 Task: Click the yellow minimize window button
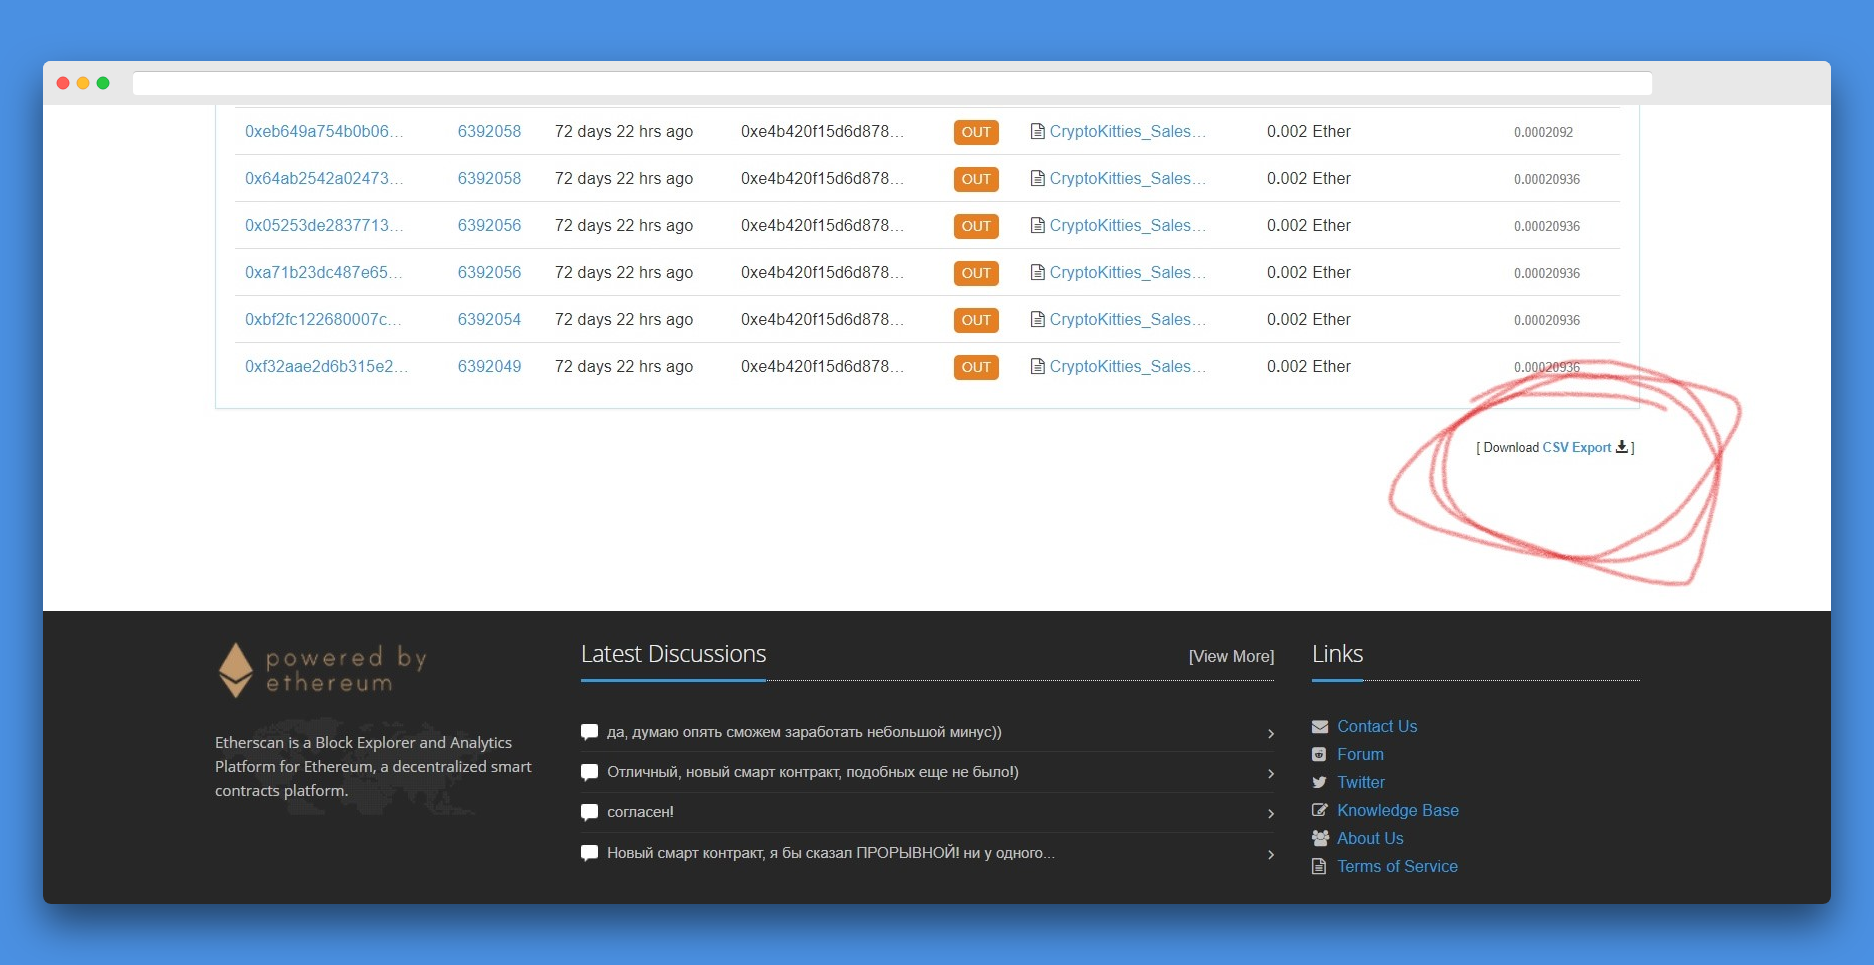coord(83,83)
